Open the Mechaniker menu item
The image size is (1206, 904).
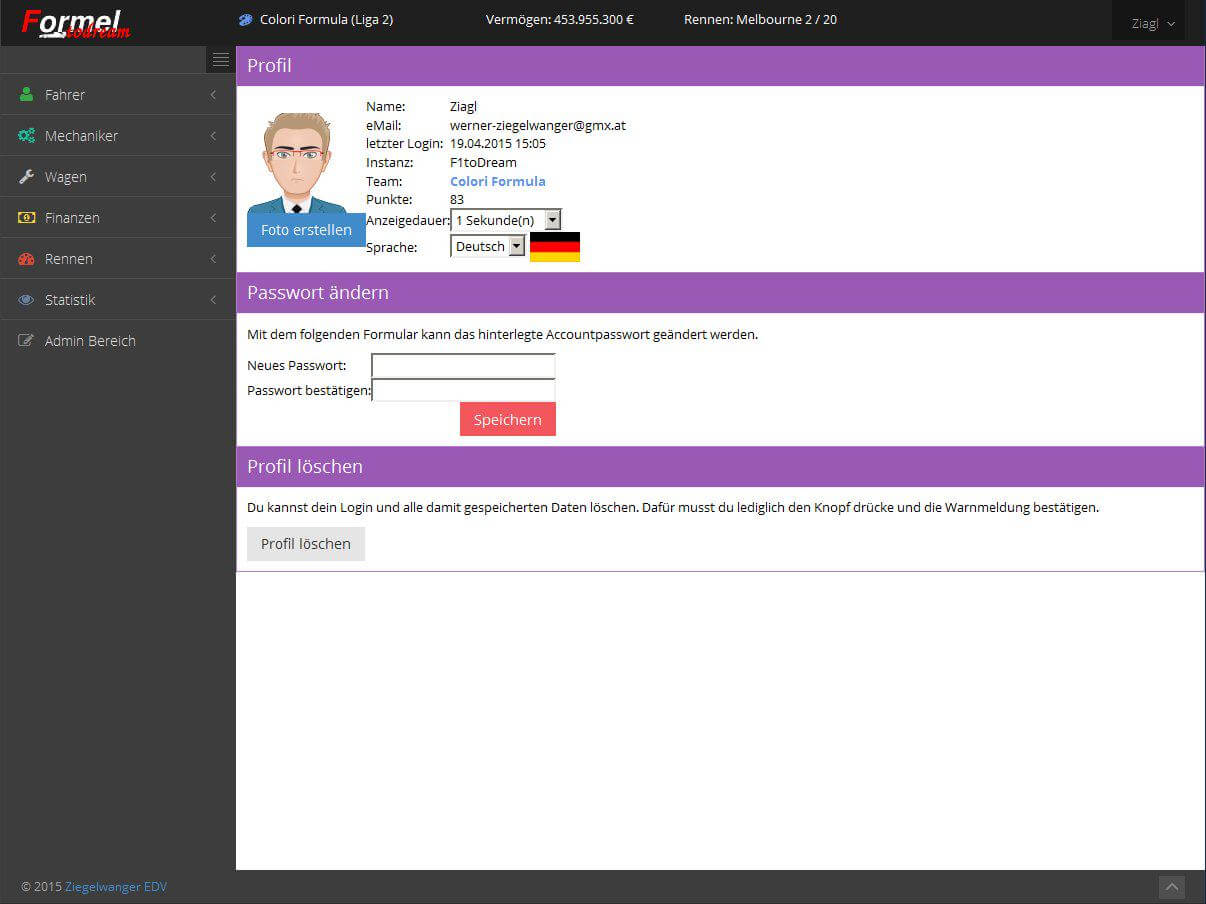117,136
